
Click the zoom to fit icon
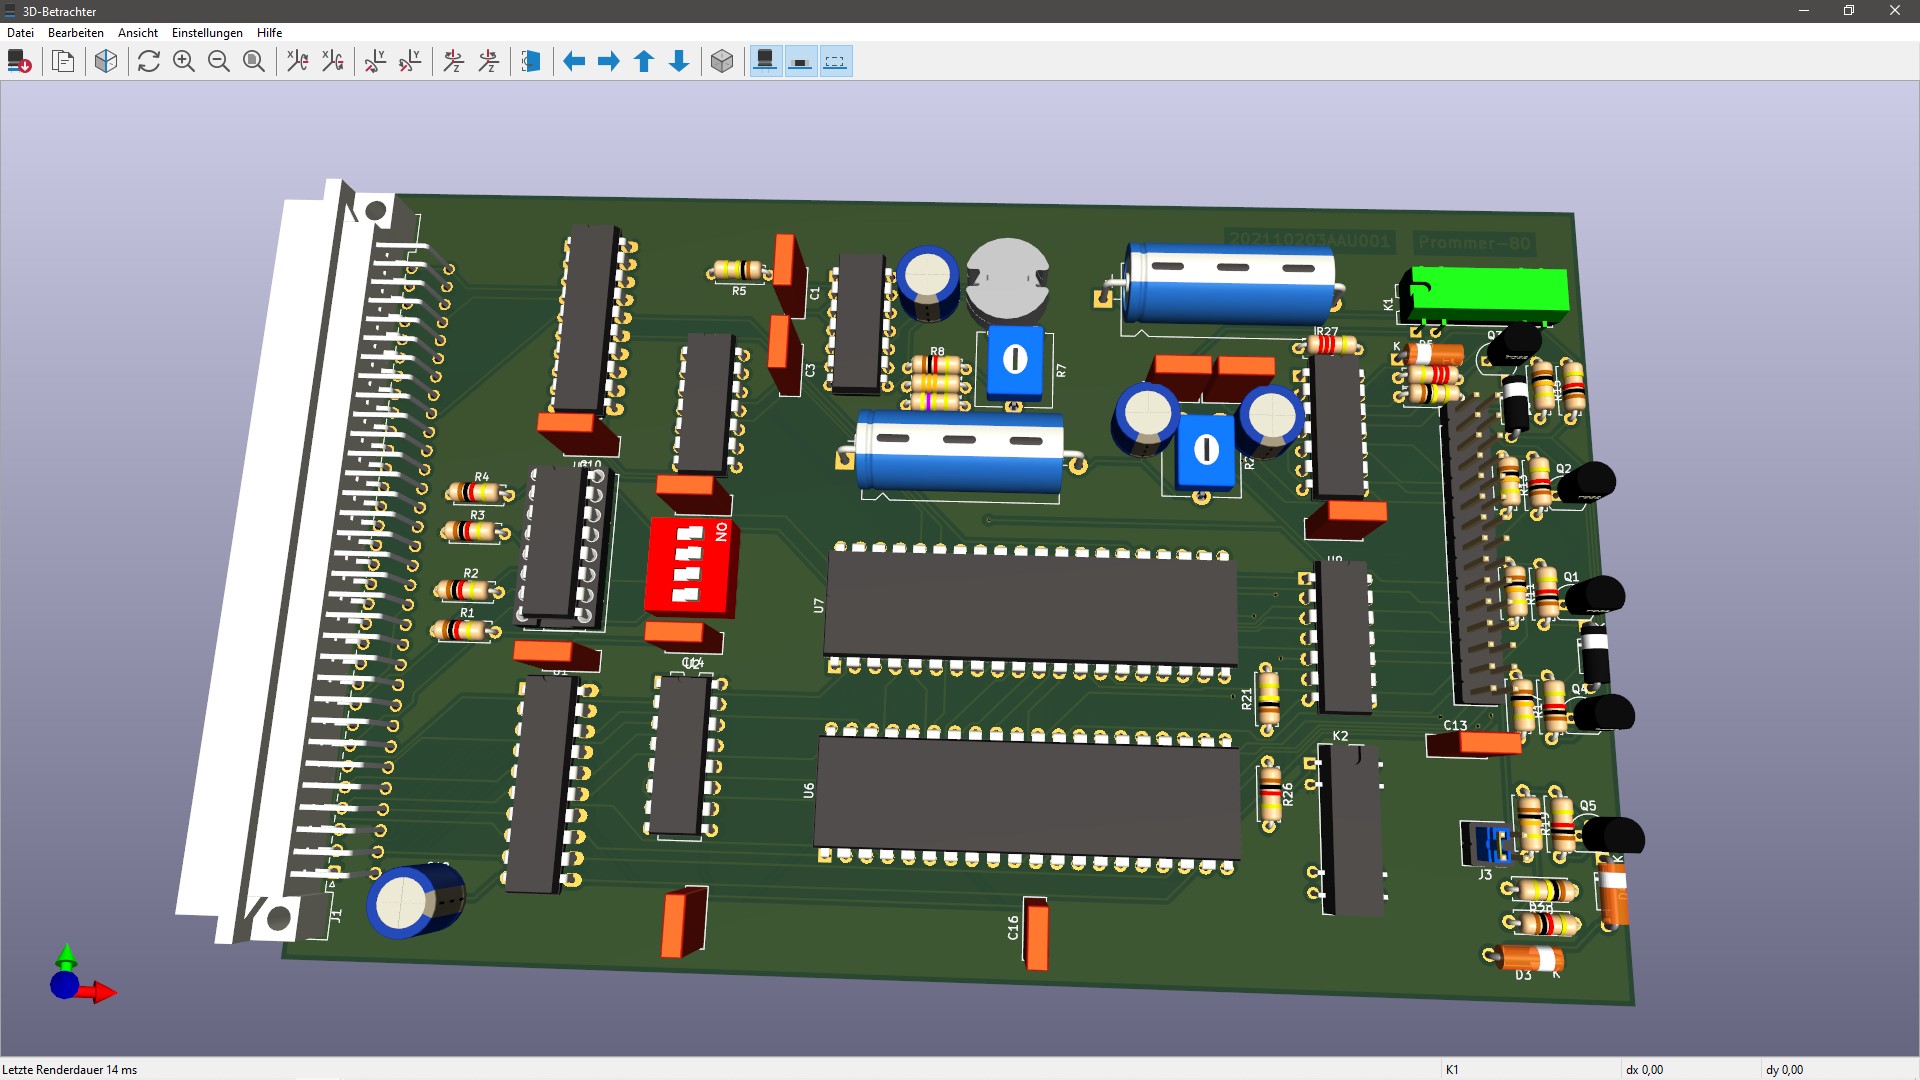pos(254,62)
